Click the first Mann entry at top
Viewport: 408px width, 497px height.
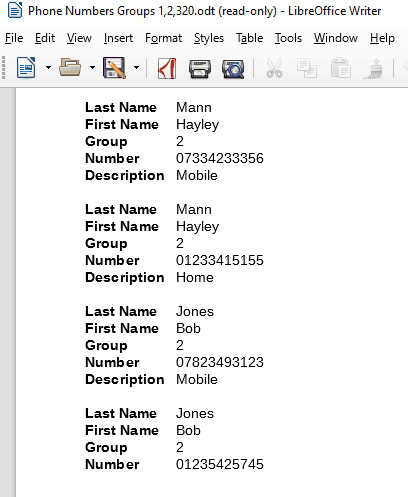(194, 107)
